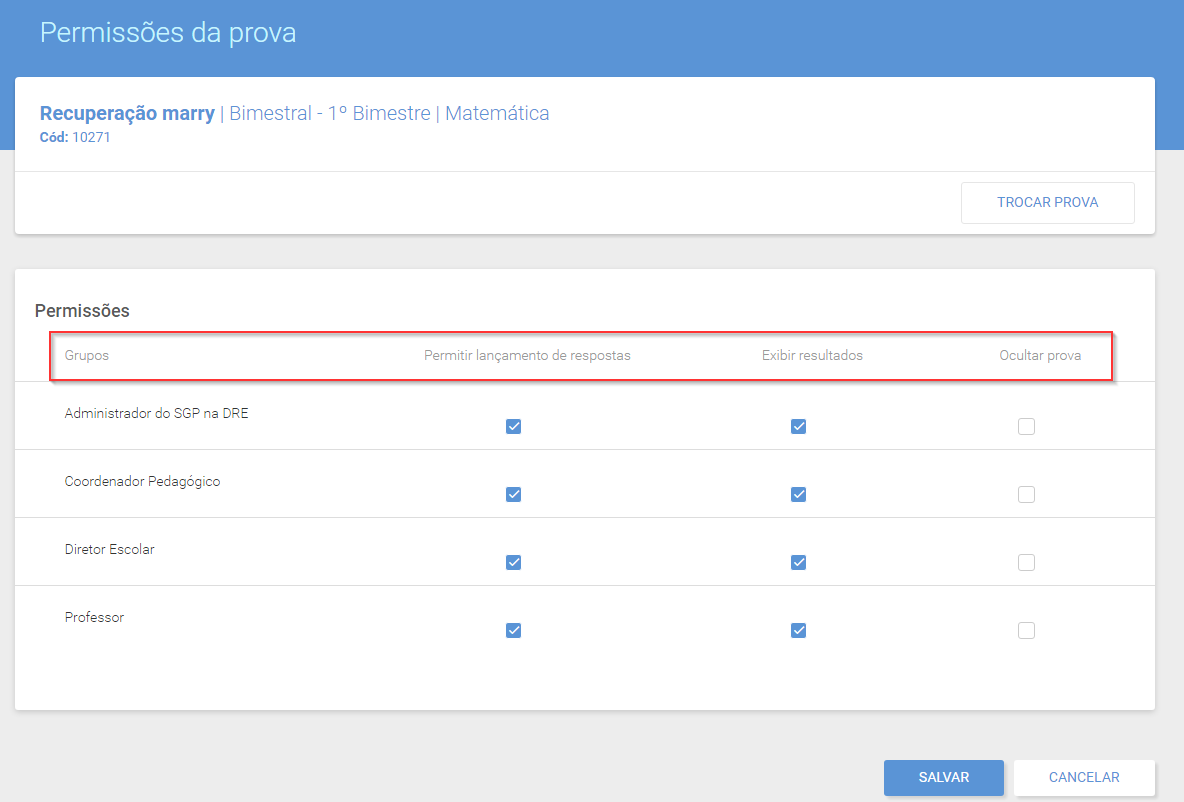Uncheck response entry for Diretor Escolar

(x=513, y=563)
